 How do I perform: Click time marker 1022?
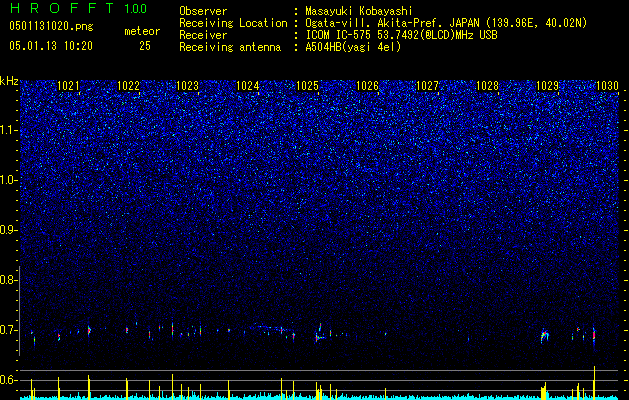click(128, 86)
